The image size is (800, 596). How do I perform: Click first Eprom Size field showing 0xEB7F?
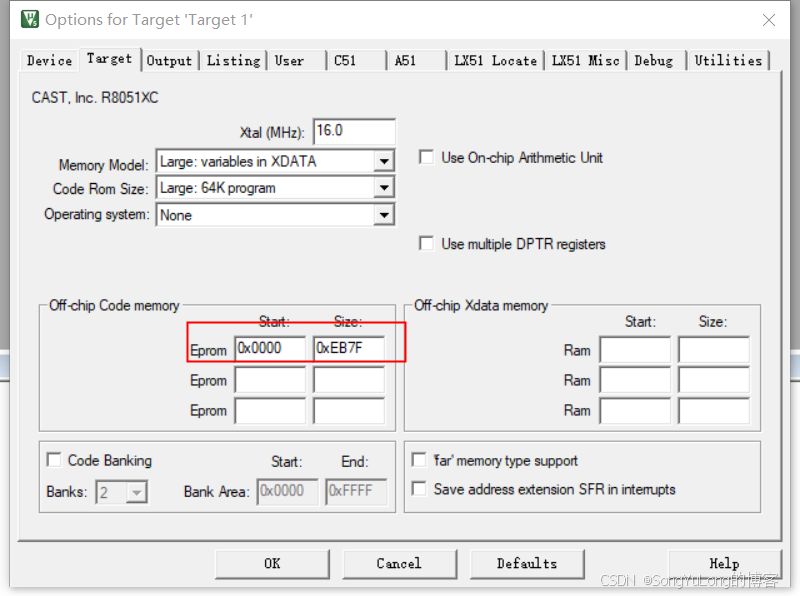(x=349, y=349)
